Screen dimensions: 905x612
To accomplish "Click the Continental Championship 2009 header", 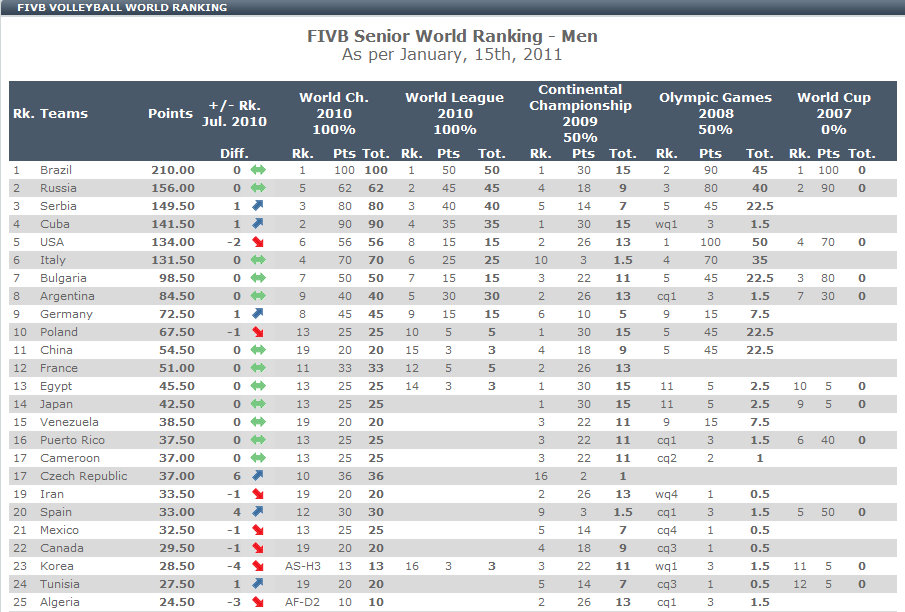I will click(580, 113).
